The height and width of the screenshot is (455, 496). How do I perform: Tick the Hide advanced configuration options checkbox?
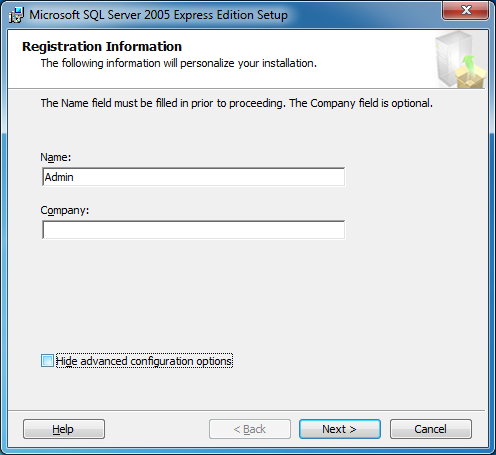[x=47, y=361]
